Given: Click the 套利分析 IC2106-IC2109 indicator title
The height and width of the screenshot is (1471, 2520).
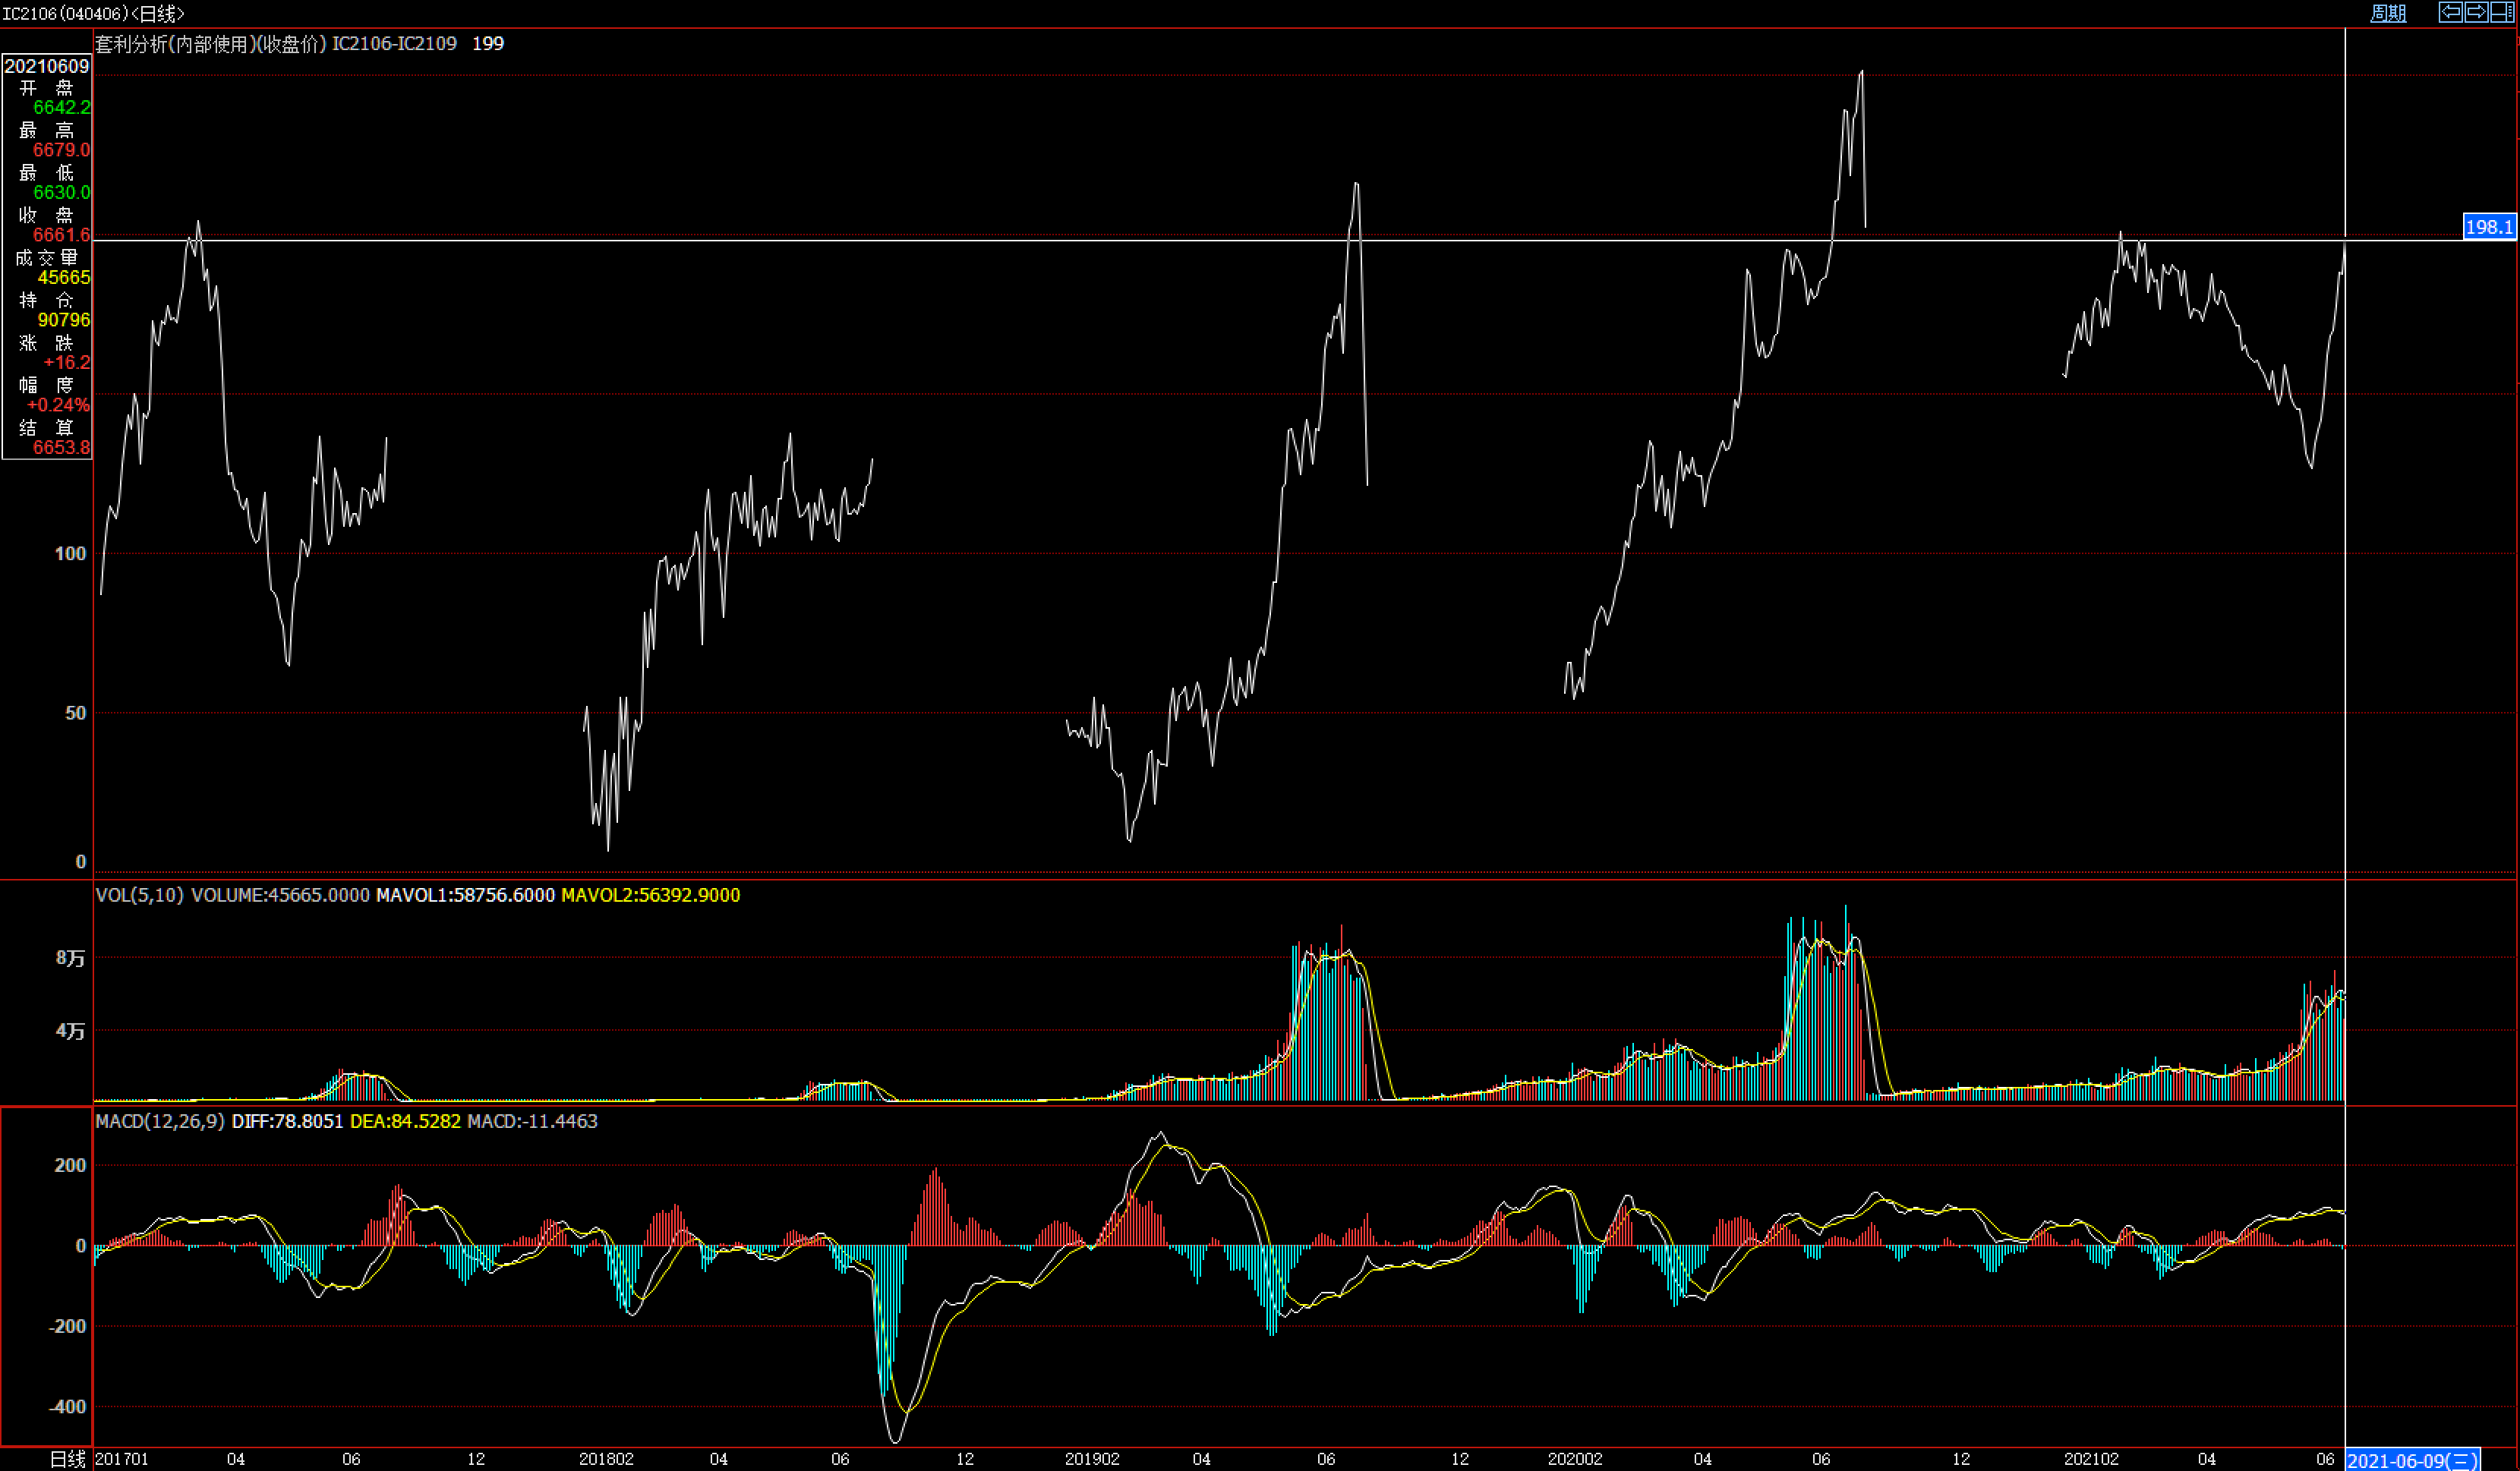Looking at the screenshot, I should pyautogui.click(x=276, y=44).
